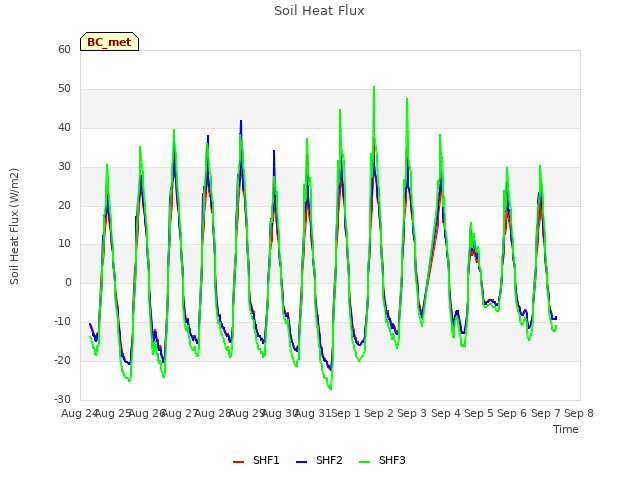This screenshot has width=640, height=480.
Task: Click the blue SHF2 legend color marker
Action: [301, 462]
